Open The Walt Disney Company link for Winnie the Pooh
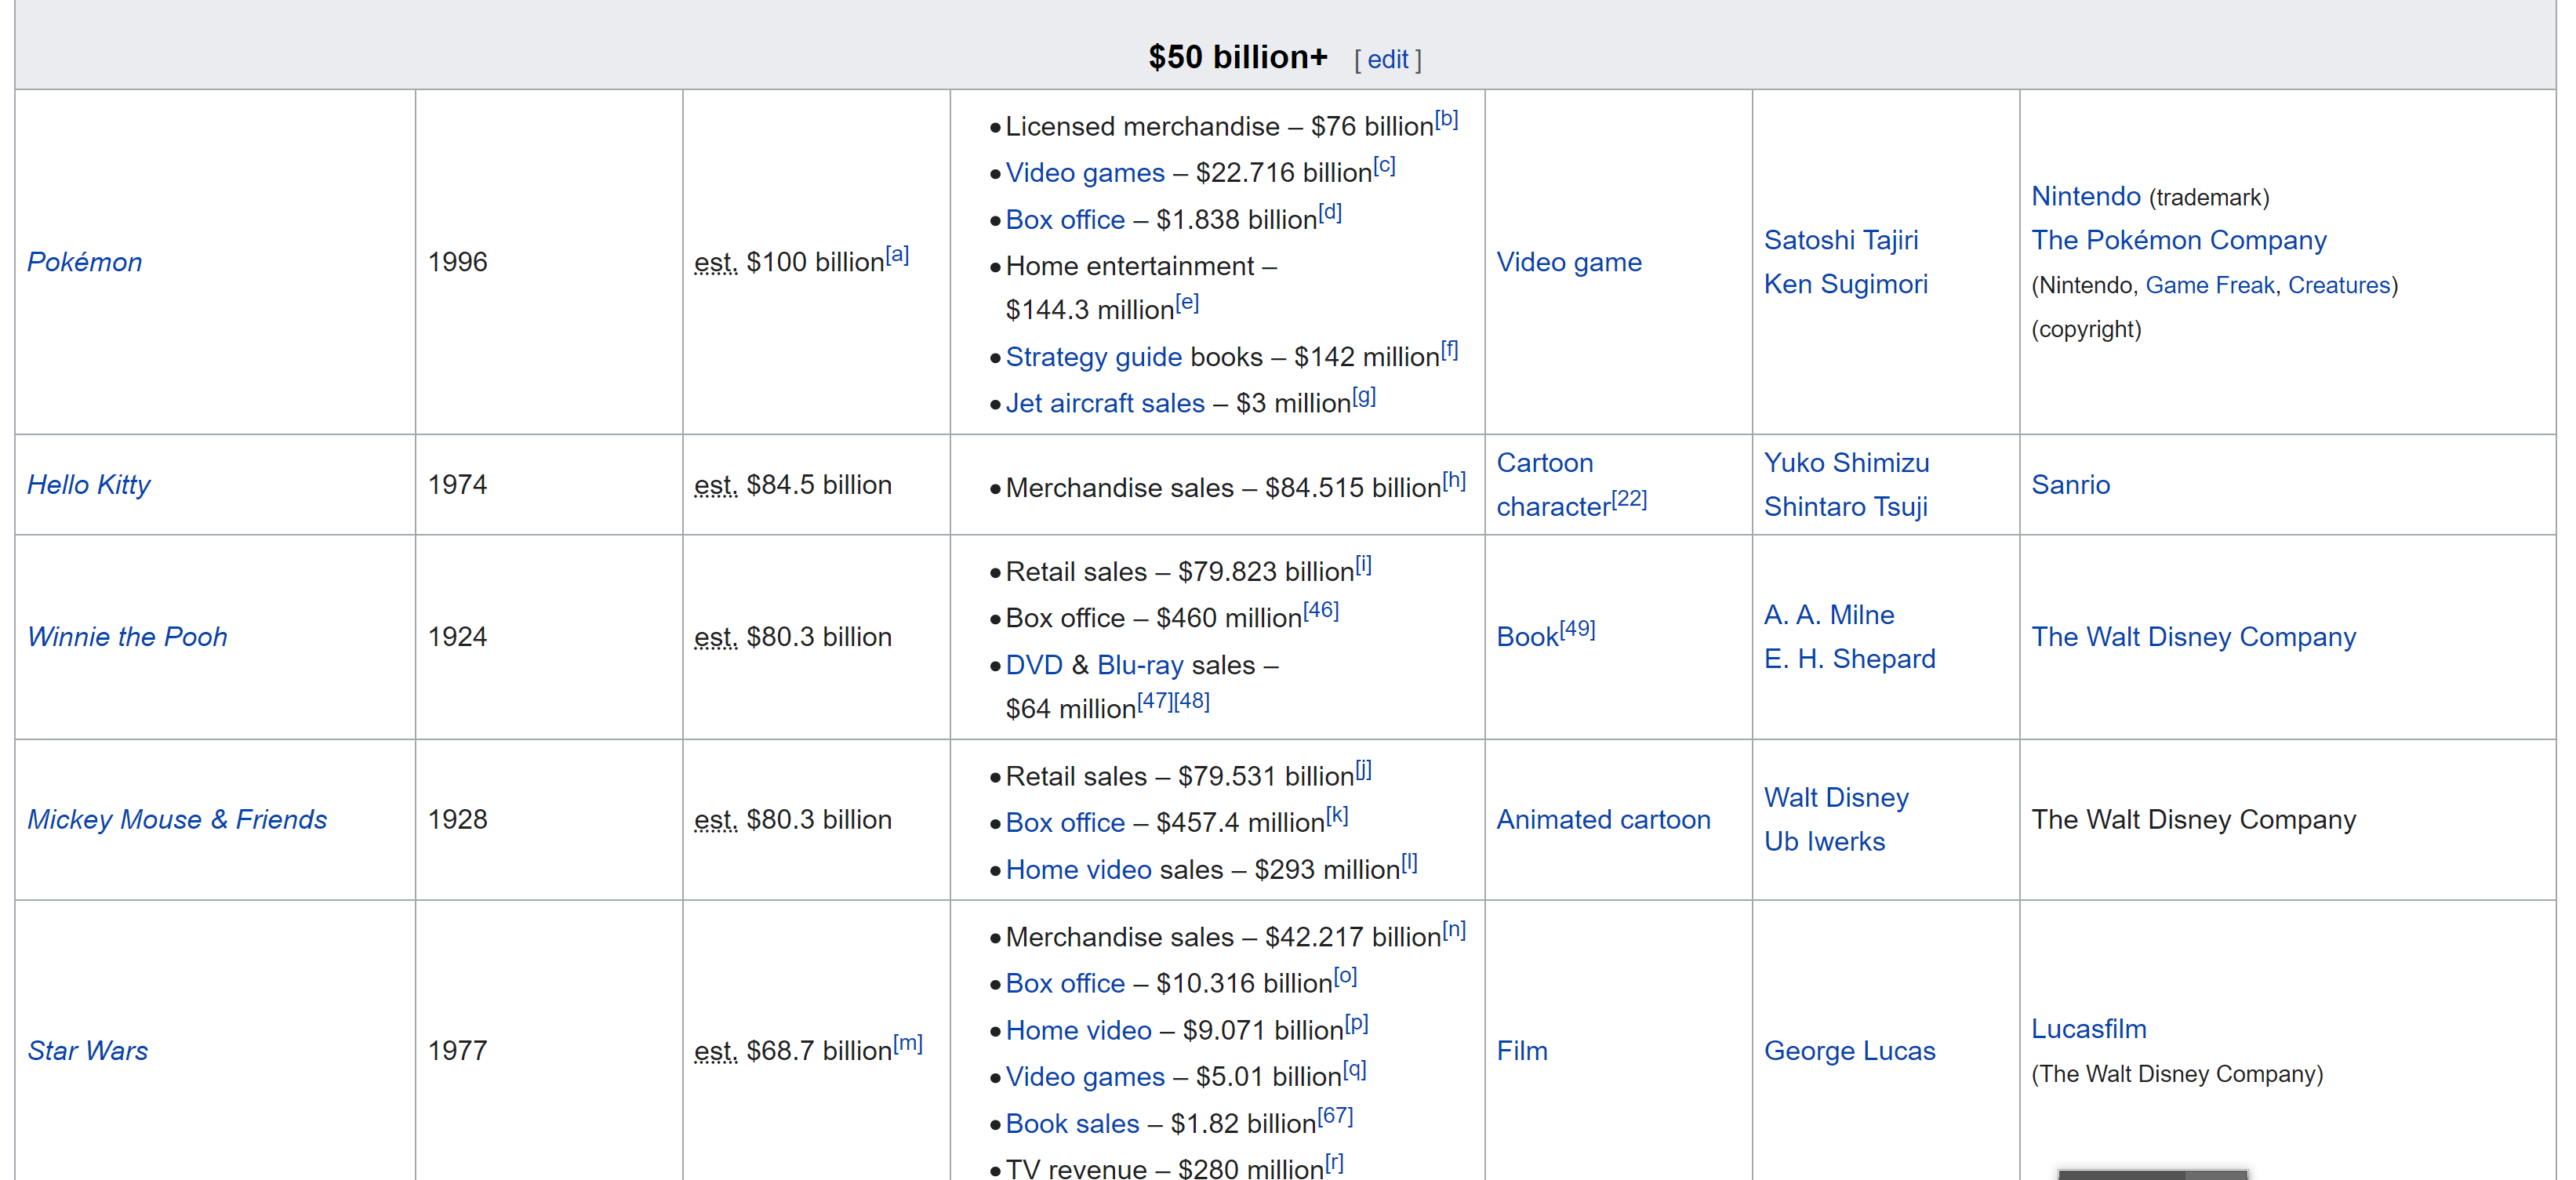This screenshot has width=2576, height=1180. click(2194, 637)
